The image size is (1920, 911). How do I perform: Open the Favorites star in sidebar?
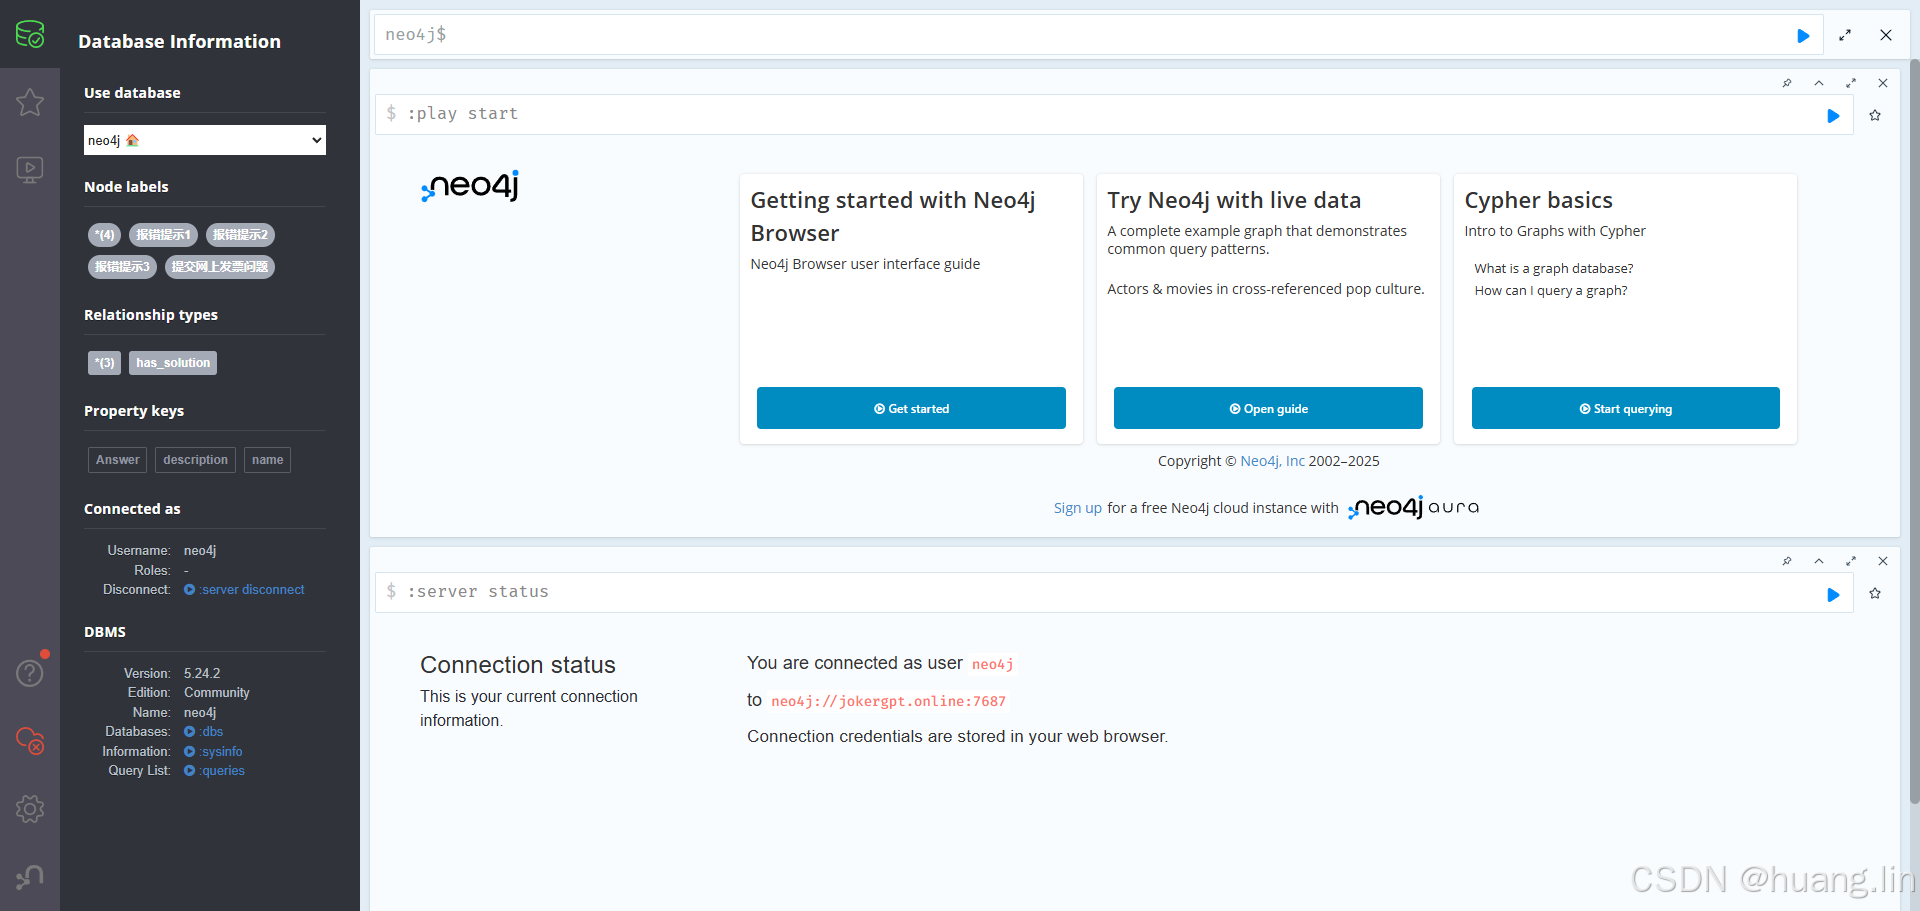(x=30, y=102)
